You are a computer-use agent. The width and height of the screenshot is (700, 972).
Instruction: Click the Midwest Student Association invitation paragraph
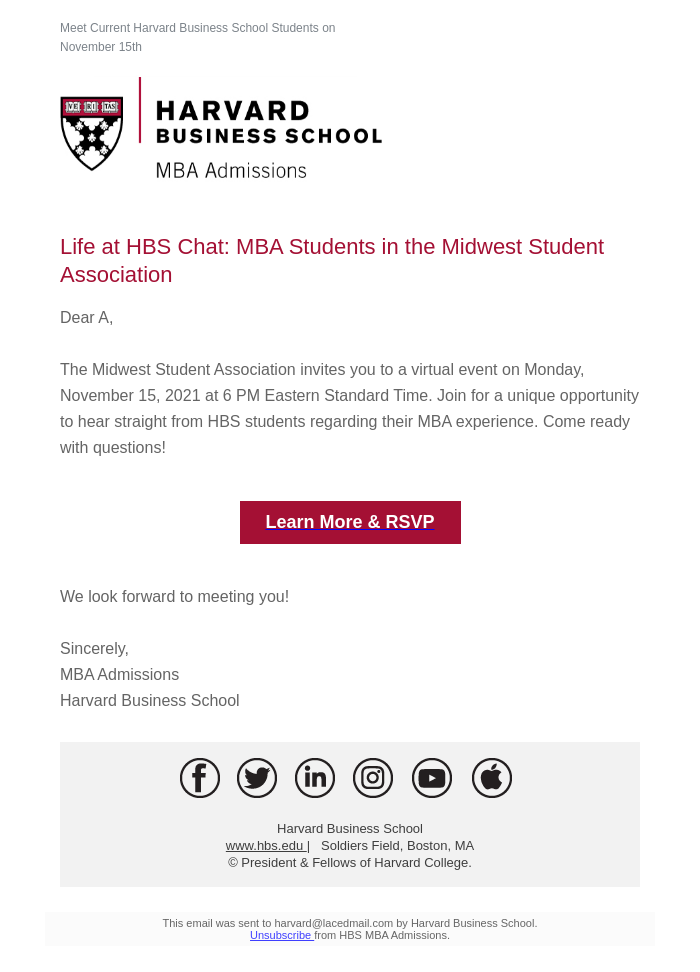point(349,409)
